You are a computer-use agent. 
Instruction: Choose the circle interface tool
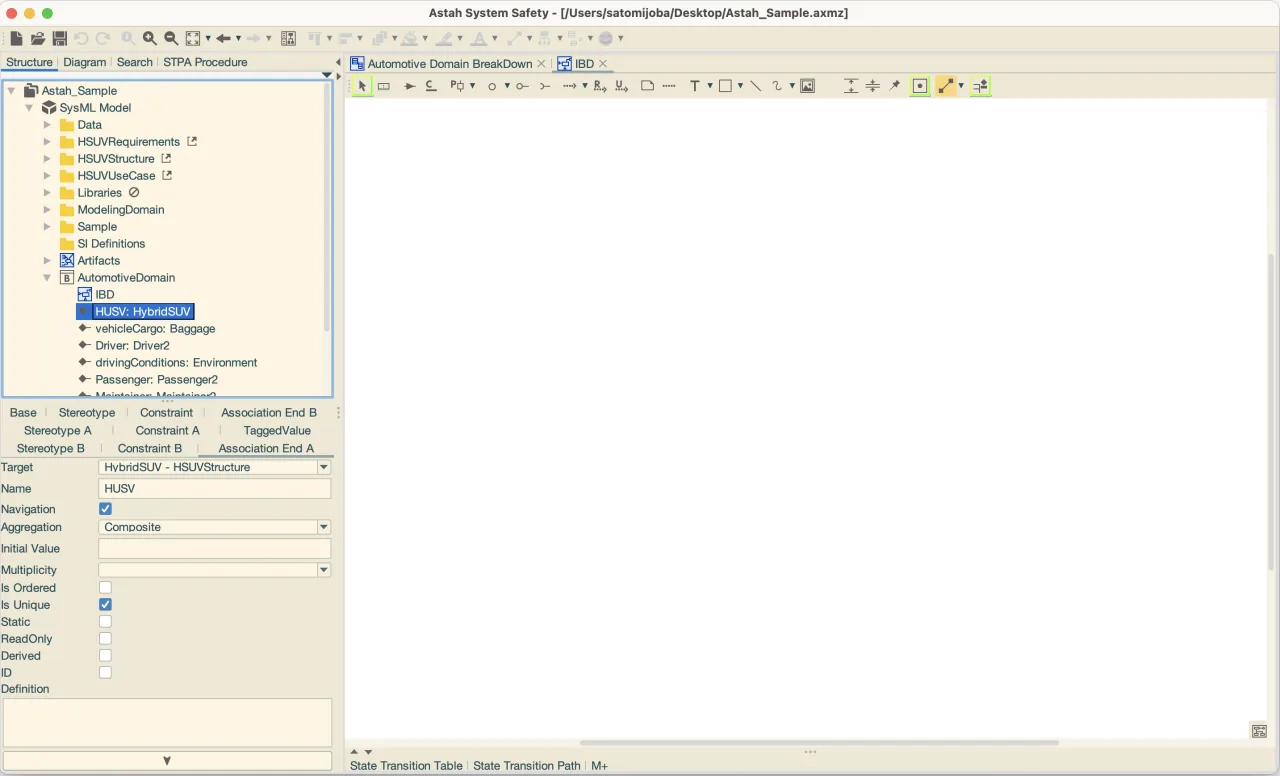[x=492, y=86]
